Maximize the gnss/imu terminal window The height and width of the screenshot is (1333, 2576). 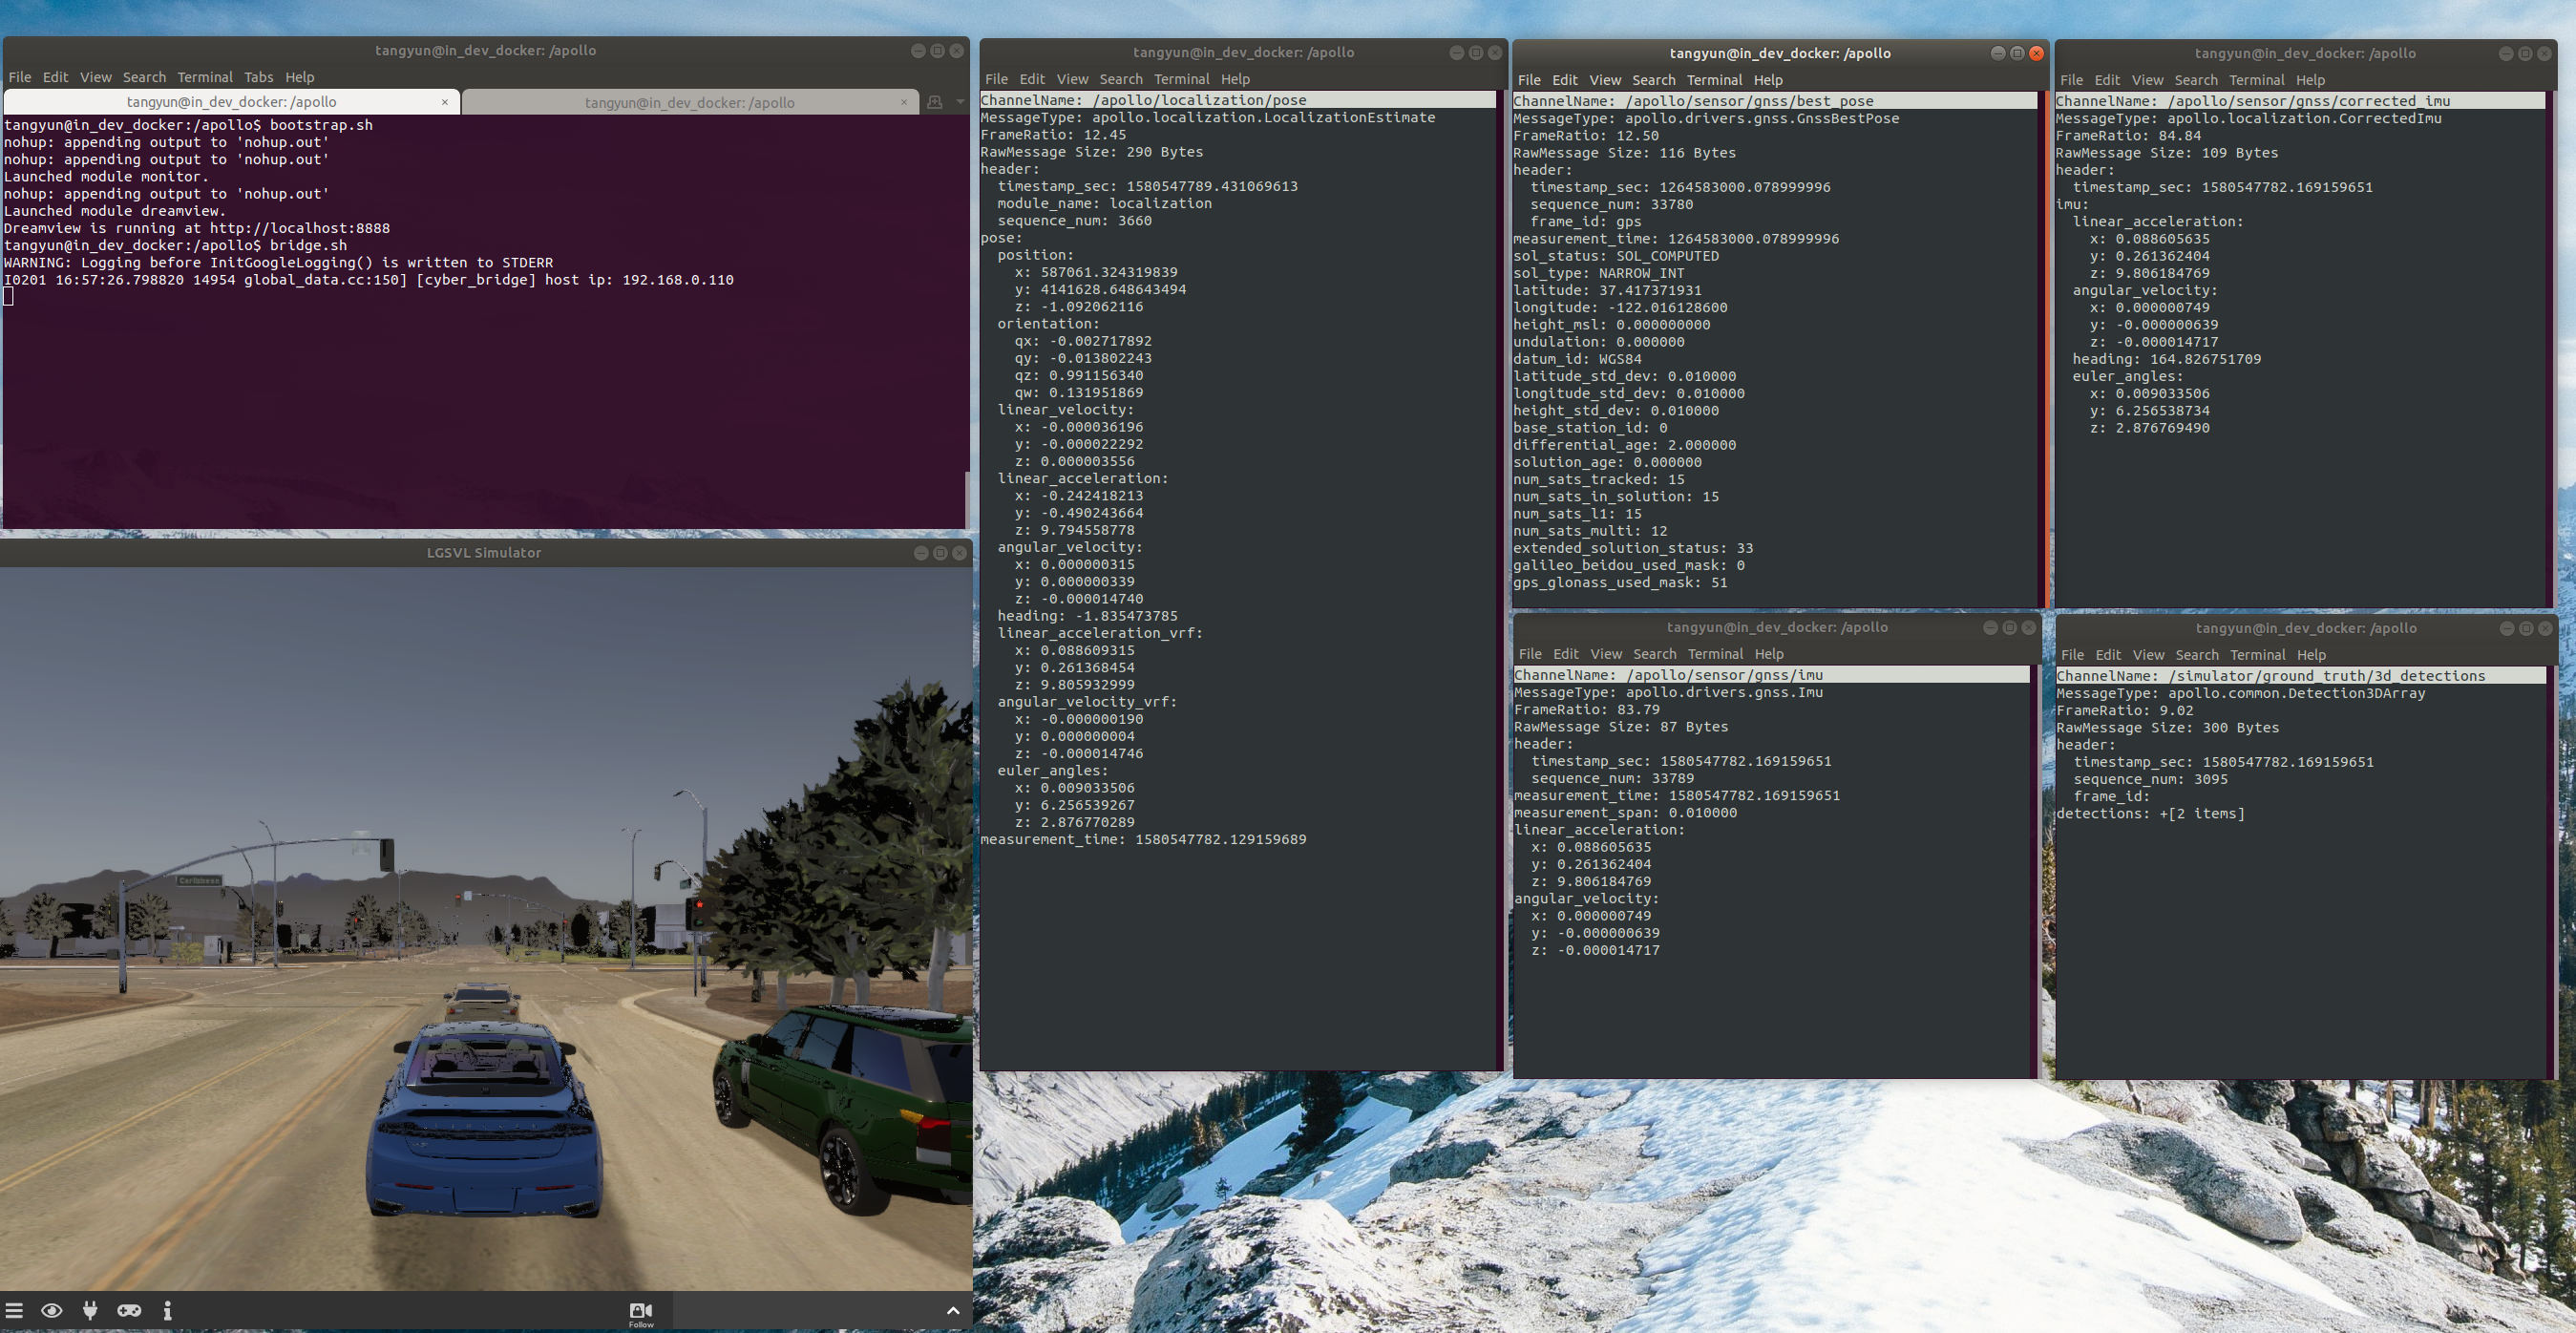(x=2009, y=627)
